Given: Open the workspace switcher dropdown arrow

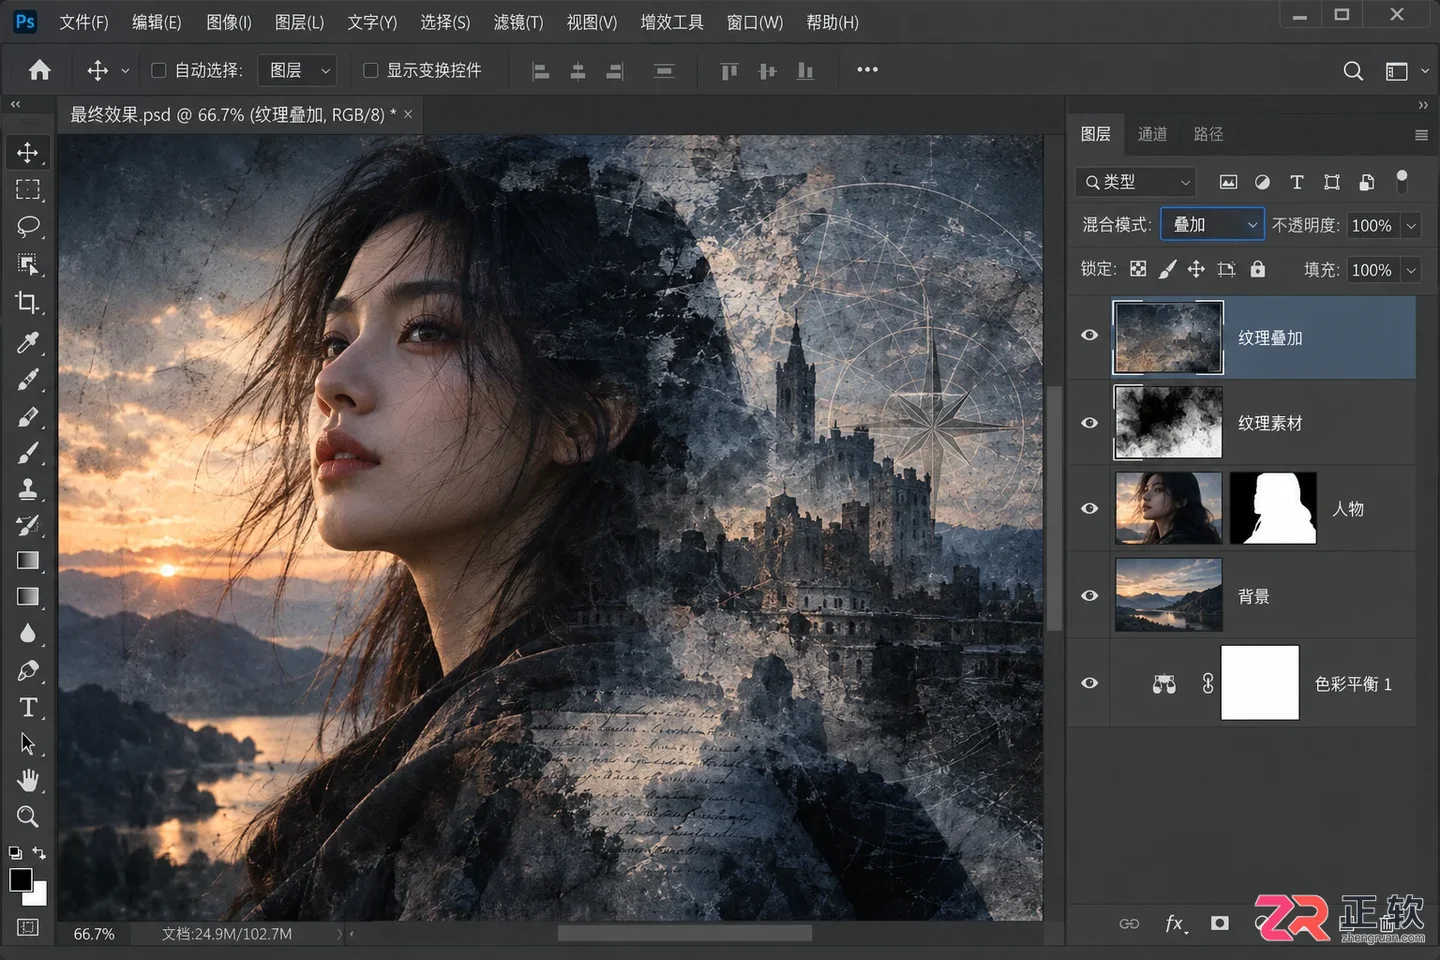Looking at the screenshot, I should click(x=1425, y=71).
